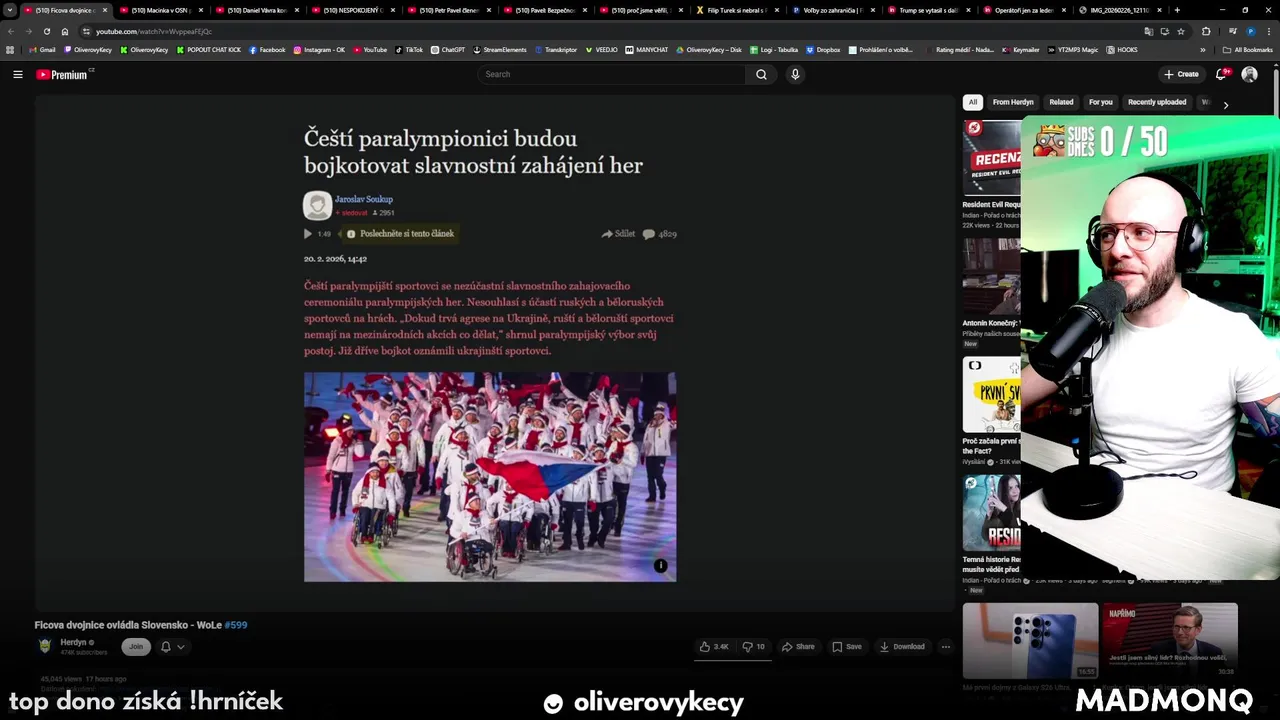The height and width of the screenshot is (720, 1280).
Task: Open the Resident Evil Requiem review thumbnail
Action: point(992,158)
